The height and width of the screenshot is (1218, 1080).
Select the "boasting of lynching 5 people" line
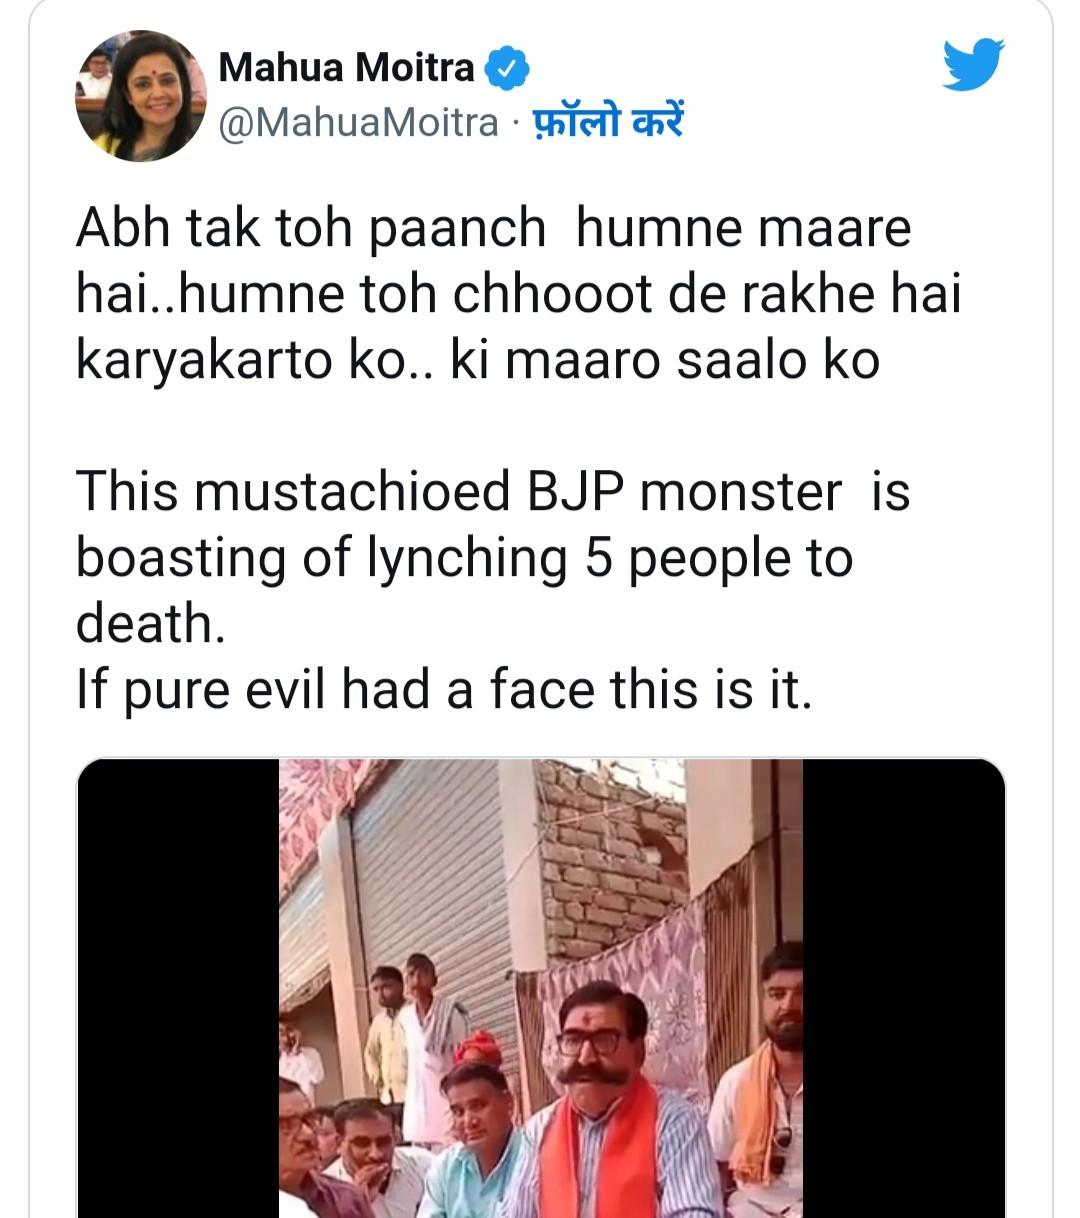tap(464, 558)
